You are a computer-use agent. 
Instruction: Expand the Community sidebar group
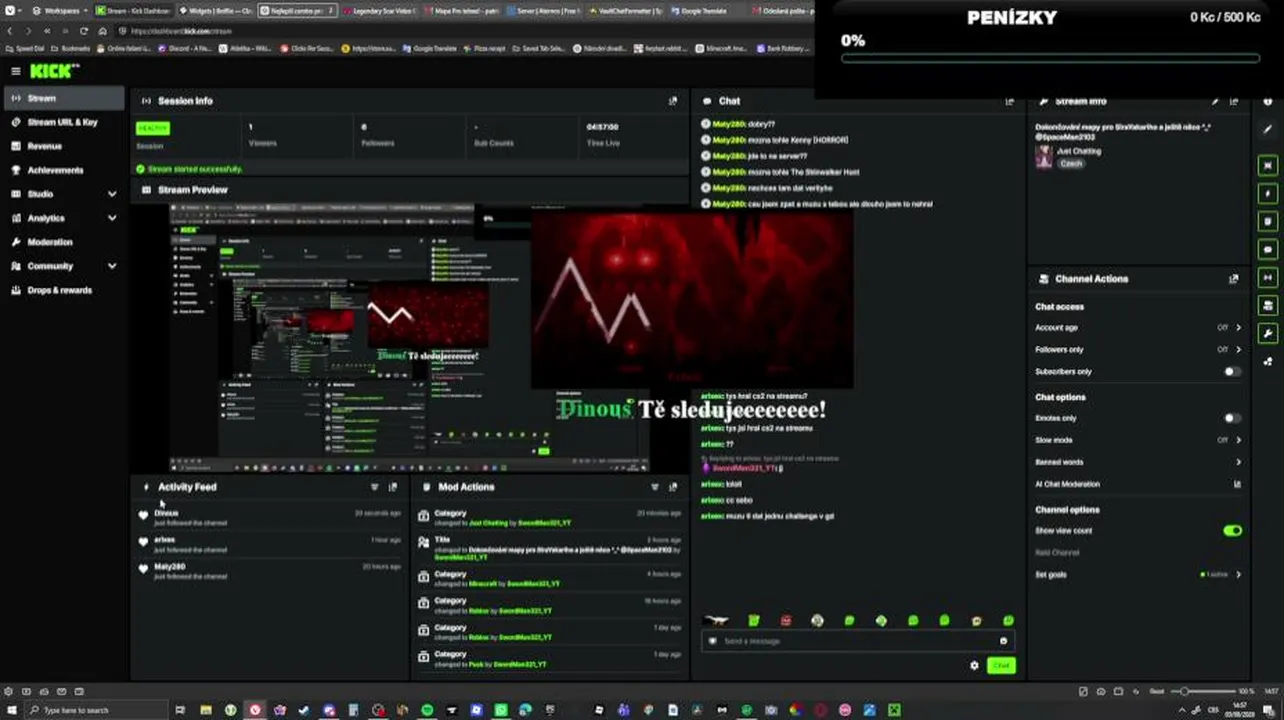point(65,266)
